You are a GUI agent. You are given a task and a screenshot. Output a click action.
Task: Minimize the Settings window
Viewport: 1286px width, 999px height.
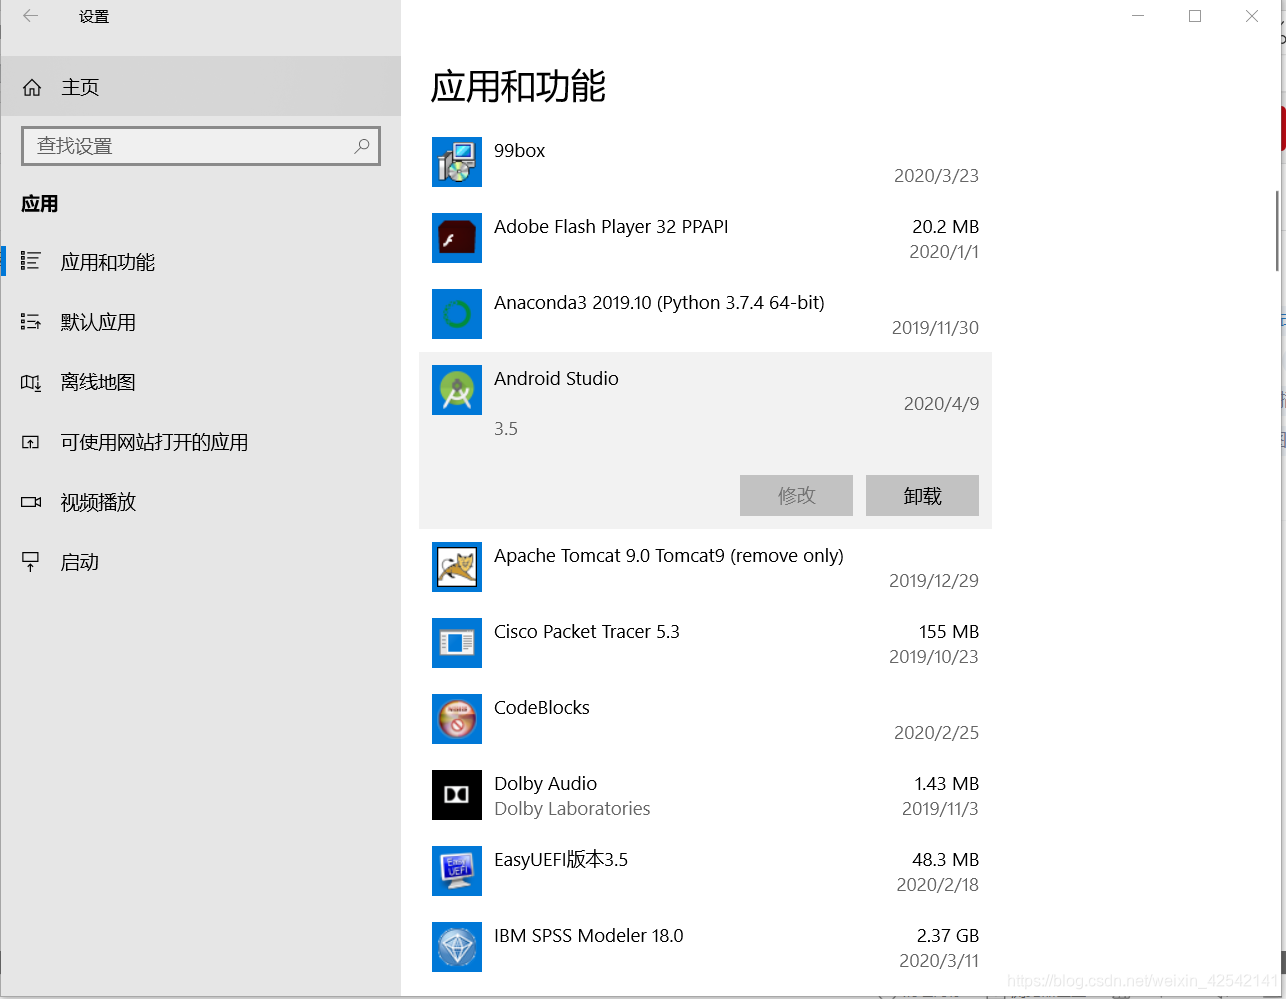click(x=1137, y=16)
